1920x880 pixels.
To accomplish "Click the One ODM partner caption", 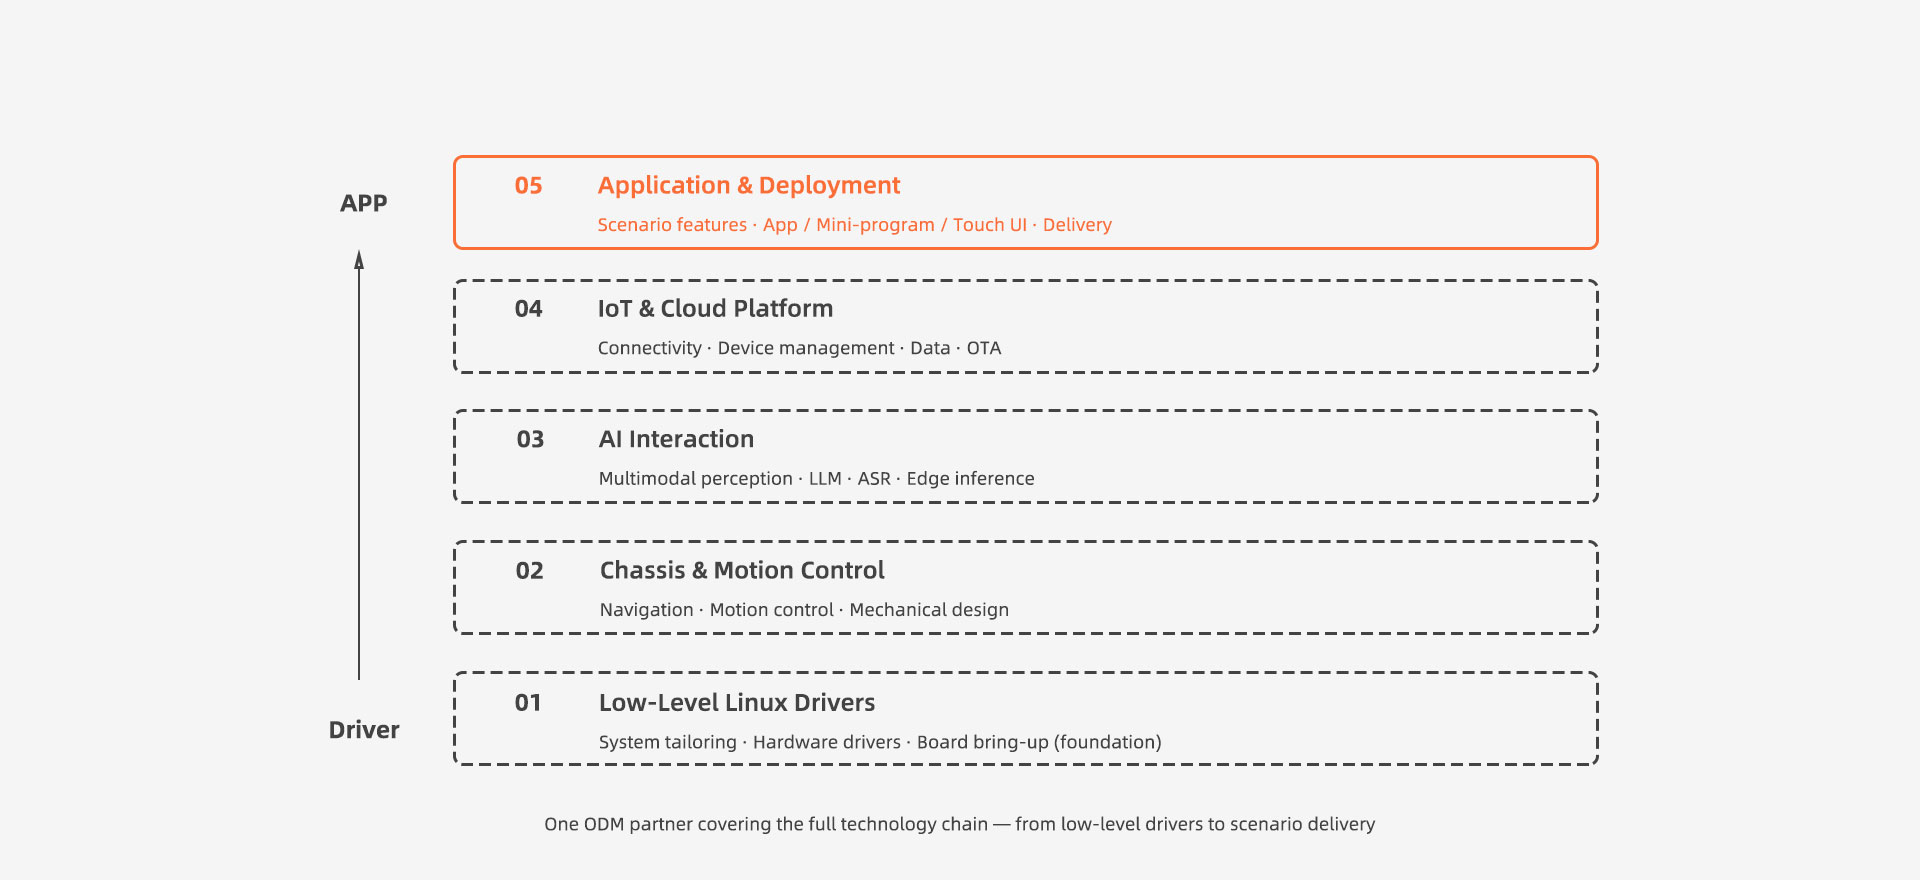I will tap(960, 824).
